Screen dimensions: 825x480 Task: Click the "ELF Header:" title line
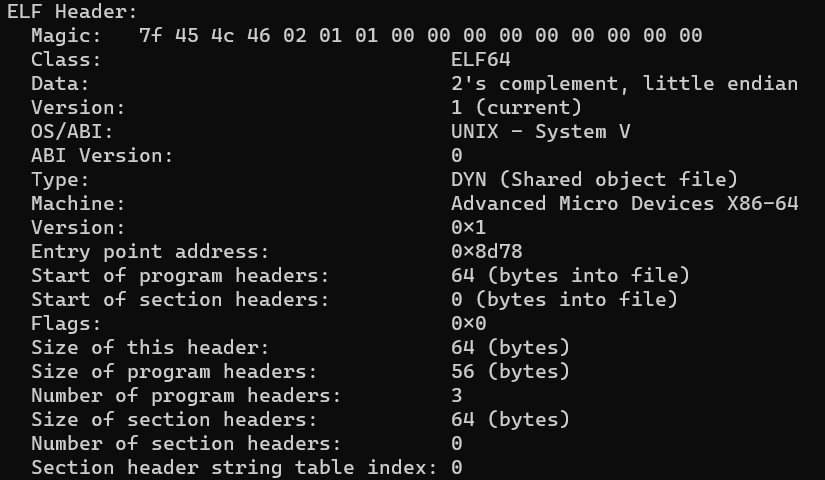pyautogui.click(x=73, y=12)
